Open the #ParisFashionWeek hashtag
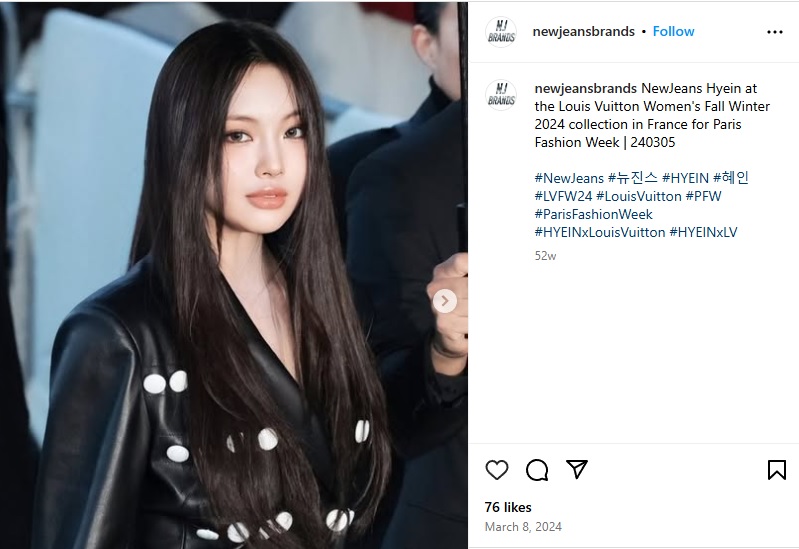The width and height of the screenshot is (799, 549). coord(594,214)
